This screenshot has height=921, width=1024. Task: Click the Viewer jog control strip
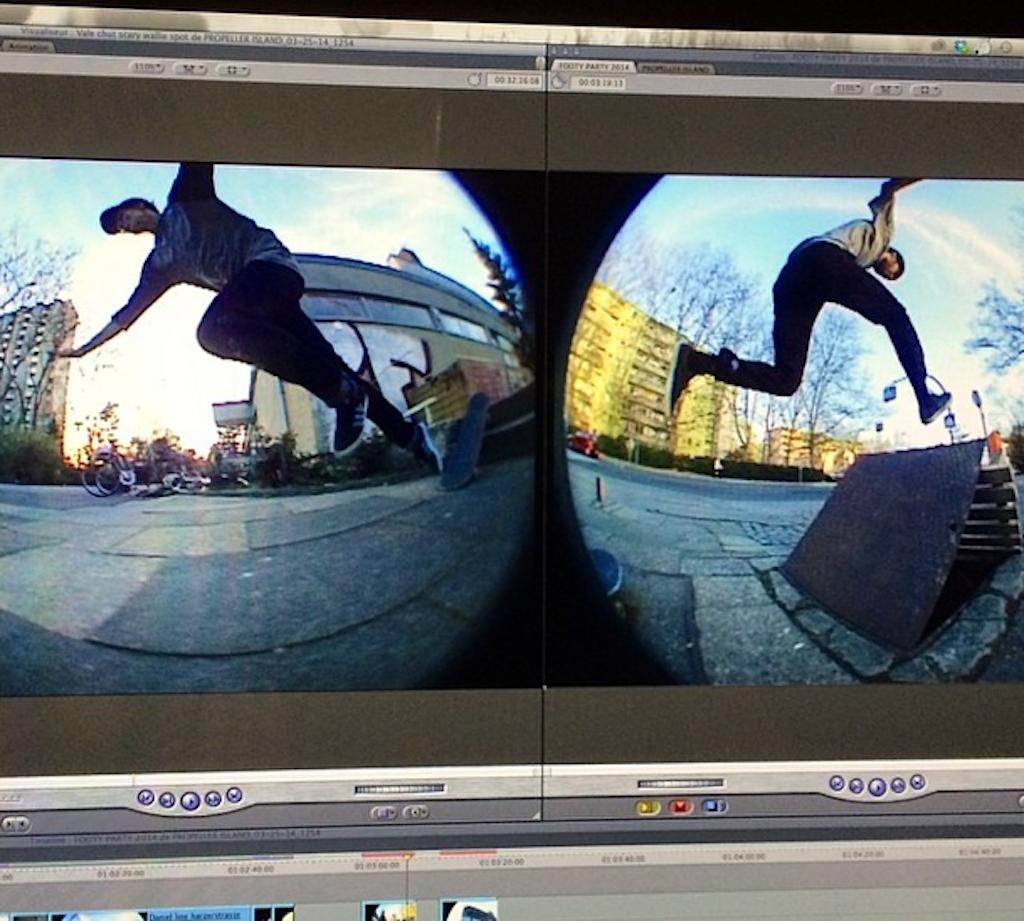pyautogui.click(x=400, y=789)
